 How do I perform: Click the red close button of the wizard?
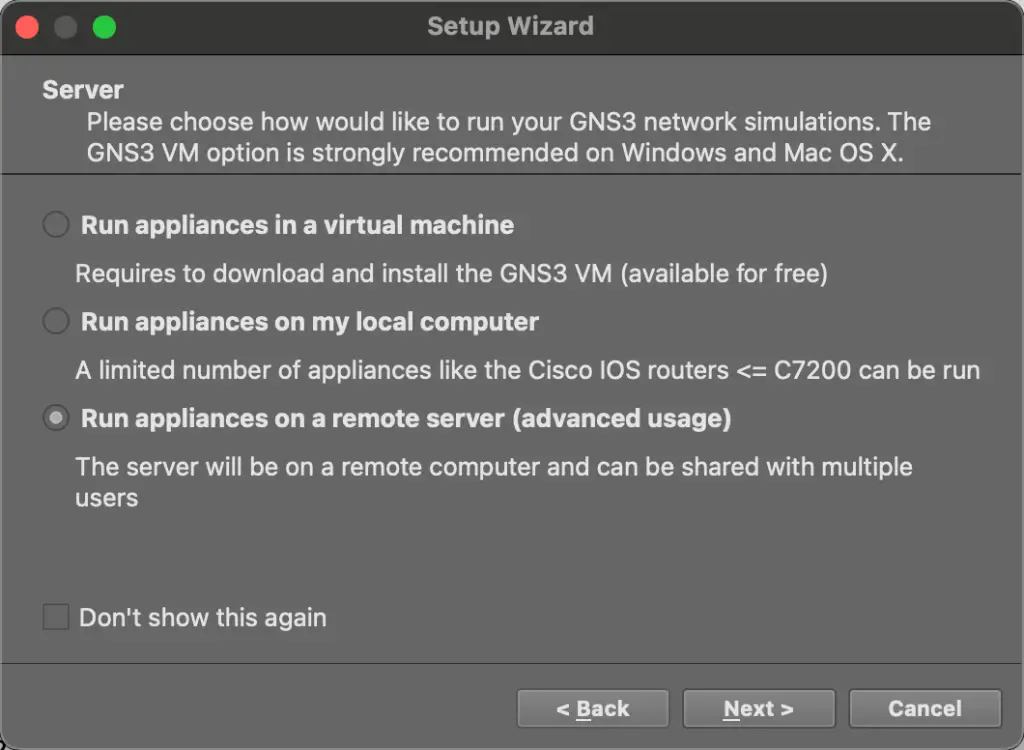point(26,27)
